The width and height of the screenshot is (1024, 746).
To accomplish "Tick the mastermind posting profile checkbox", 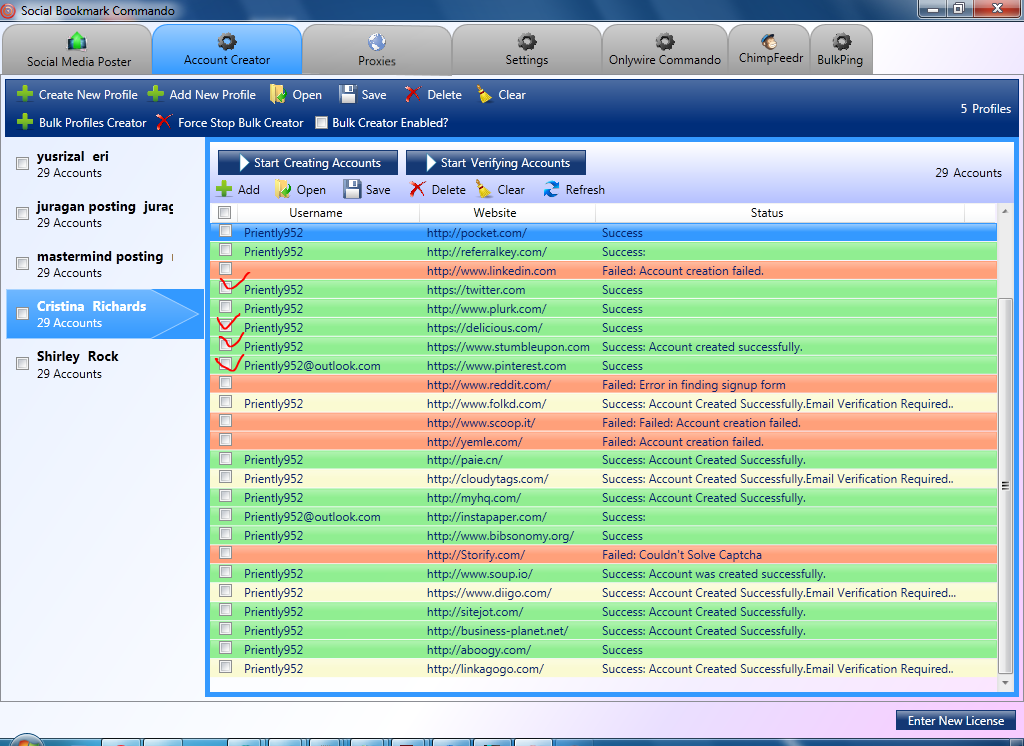I will click(x=23, y=263).
